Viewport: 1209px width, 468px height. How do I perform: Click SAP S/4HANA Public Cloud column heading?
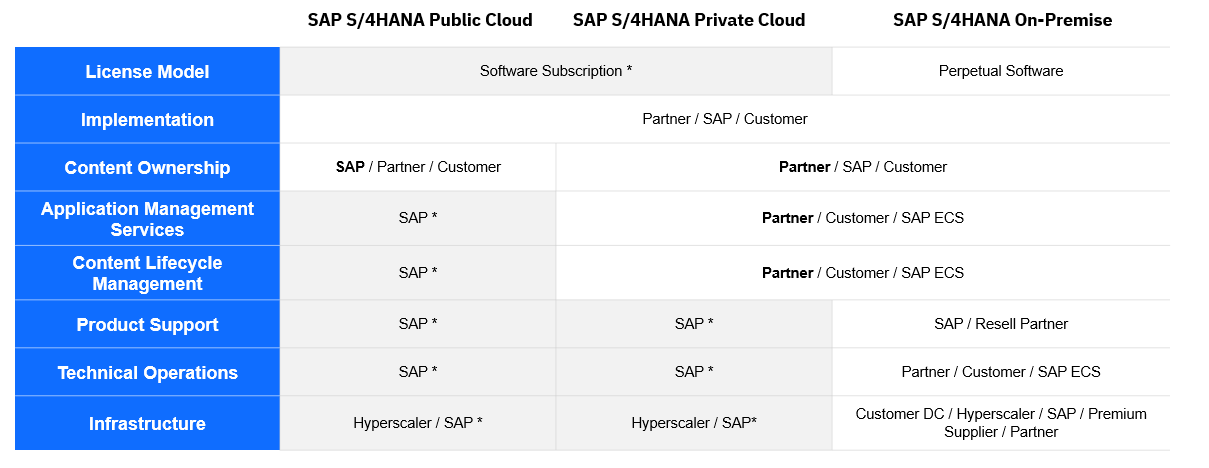[420, 20]
